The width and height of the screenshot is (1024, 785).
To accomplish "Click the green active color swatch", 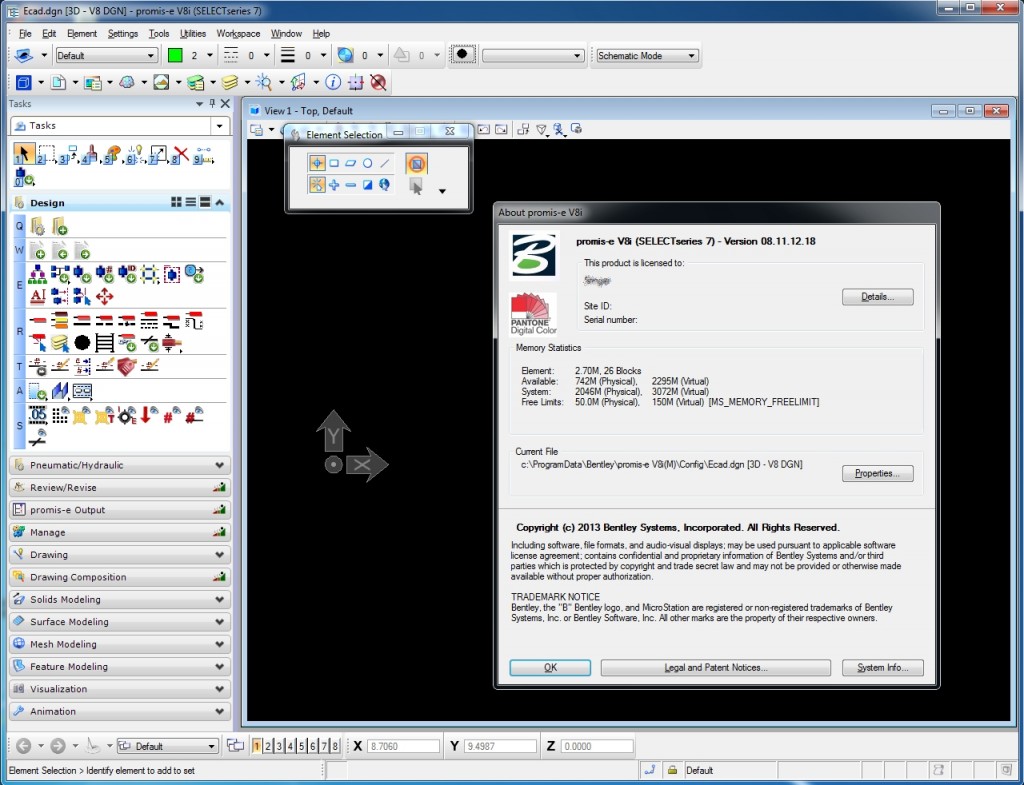I will [x=175, y=56].
